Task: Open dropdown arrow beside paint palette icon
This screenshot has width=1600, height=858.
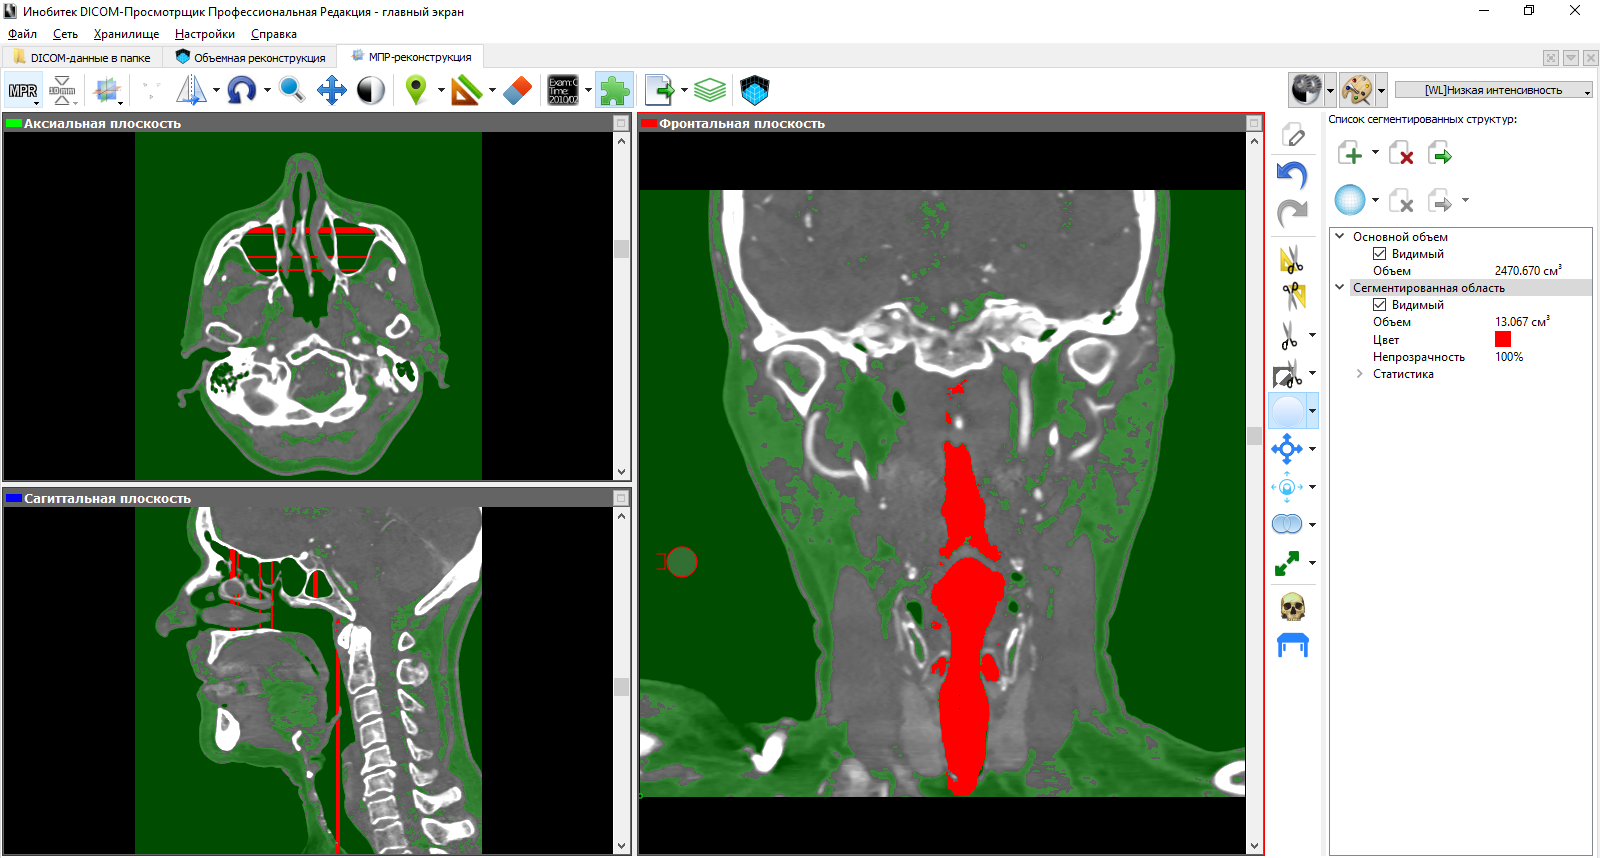Action: pos(1381,90)
